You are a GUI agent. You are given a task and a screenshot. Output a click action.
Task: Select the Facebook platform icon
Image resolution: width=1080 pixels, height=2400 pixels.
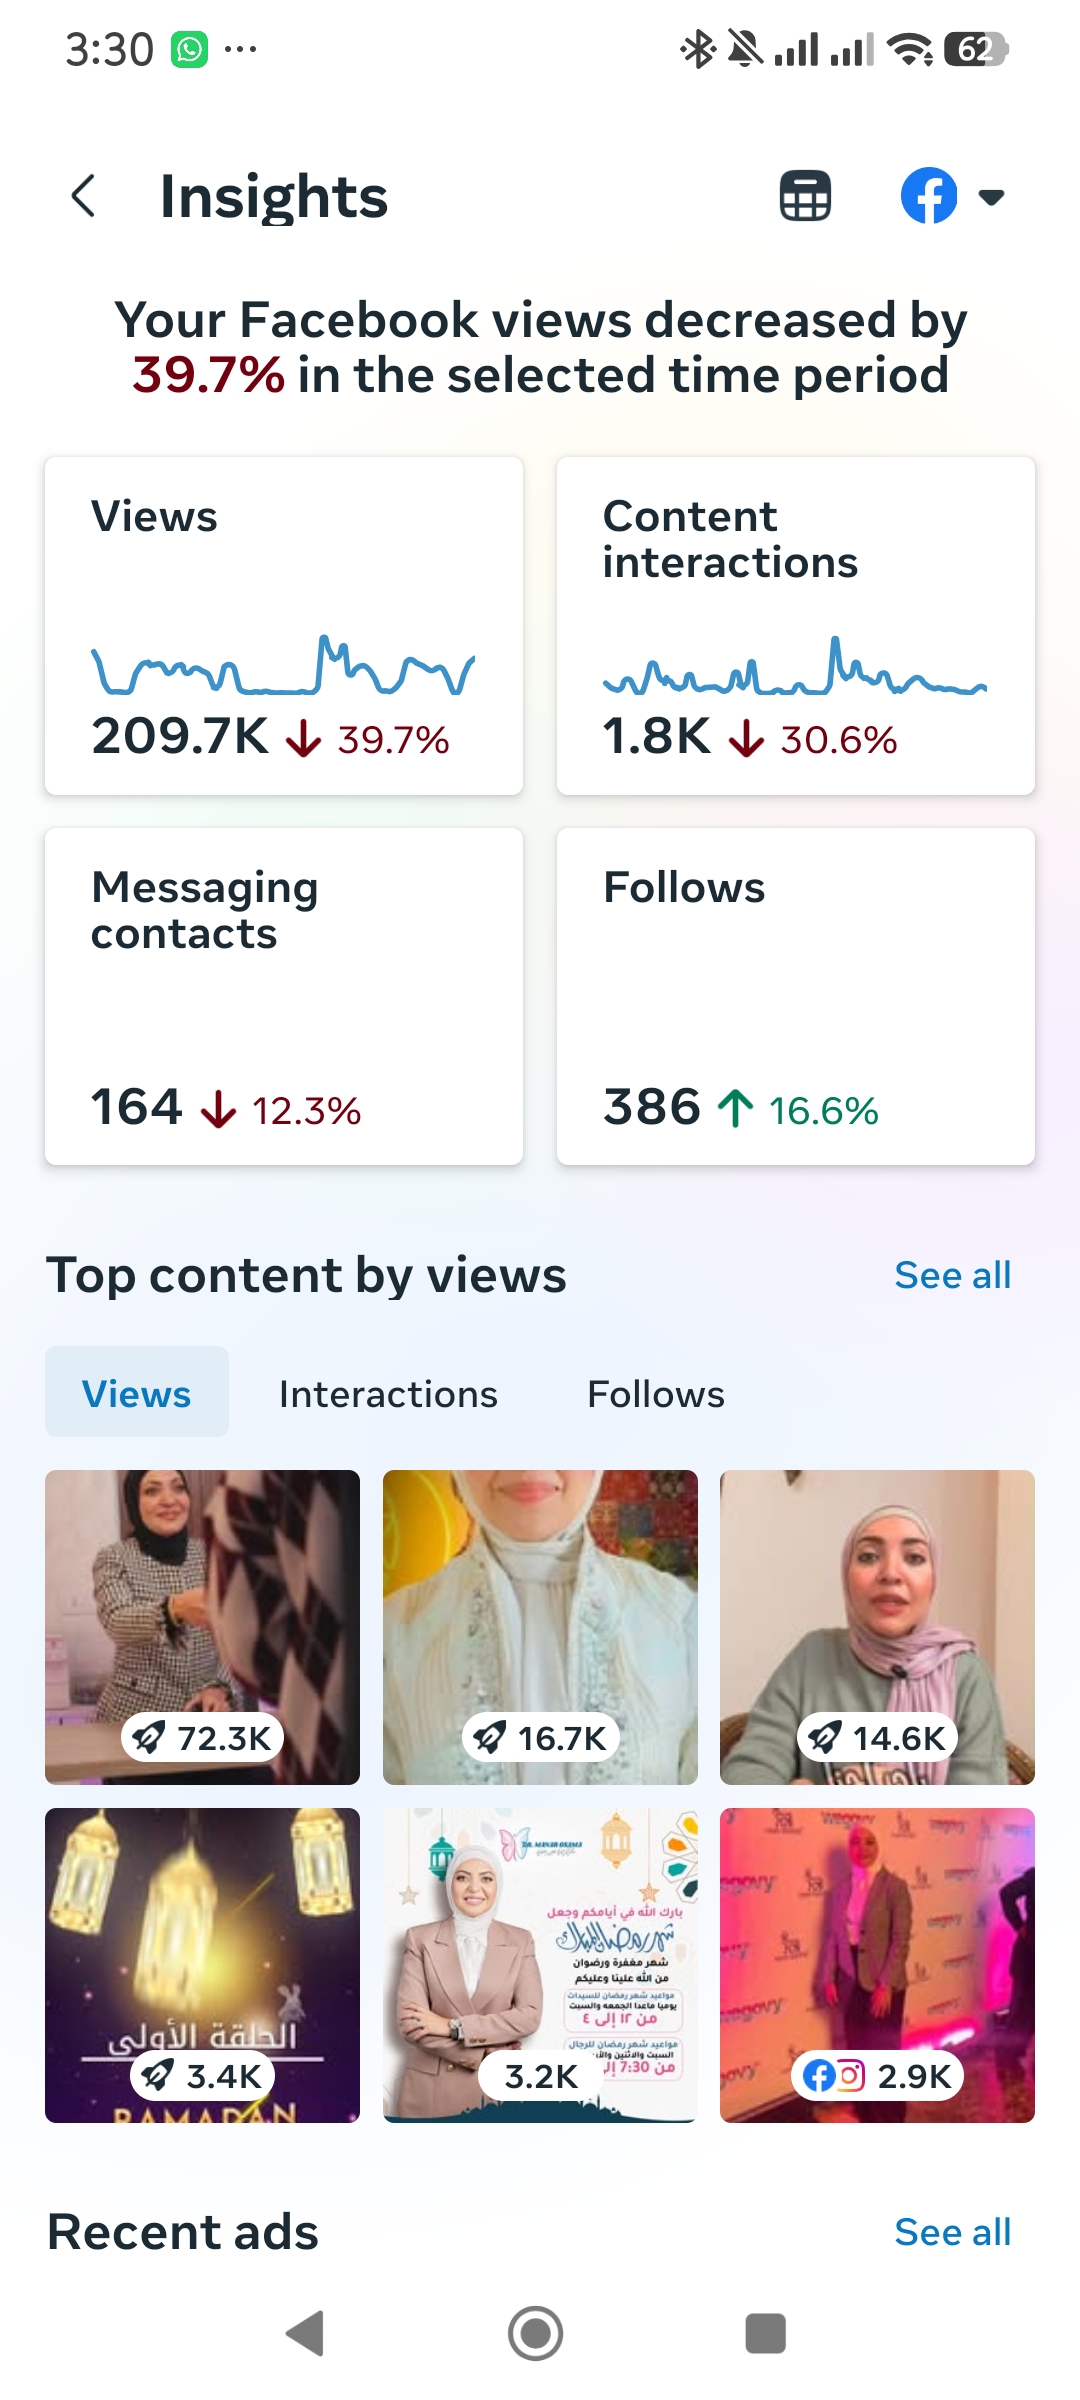[x=929, y=196]
